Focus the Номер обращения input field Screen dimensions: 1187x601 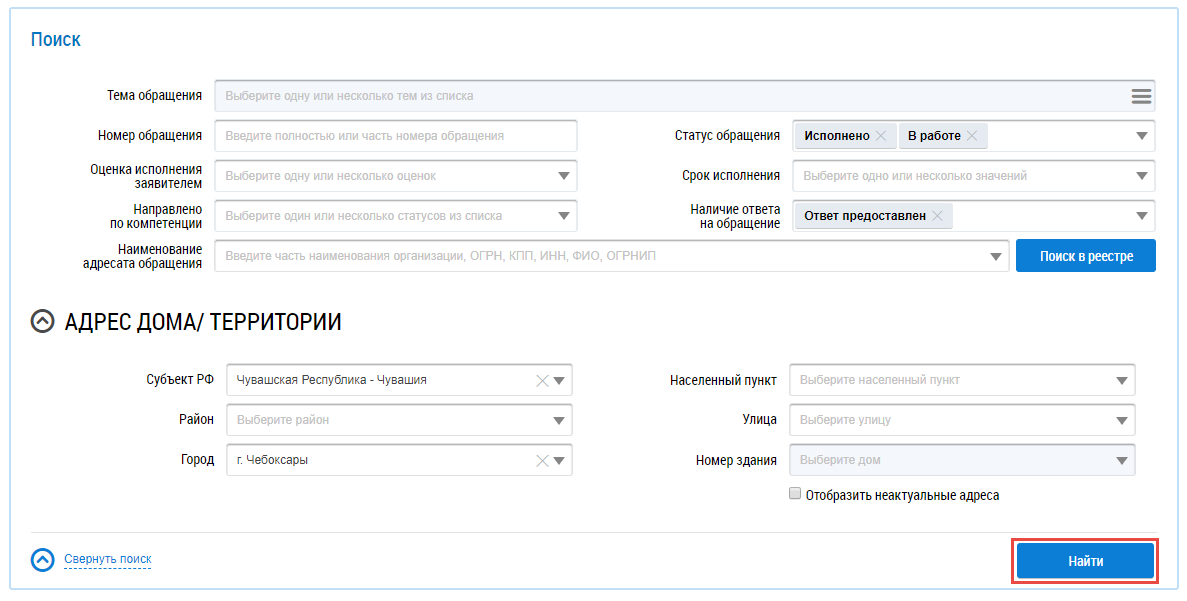[396, 136]
